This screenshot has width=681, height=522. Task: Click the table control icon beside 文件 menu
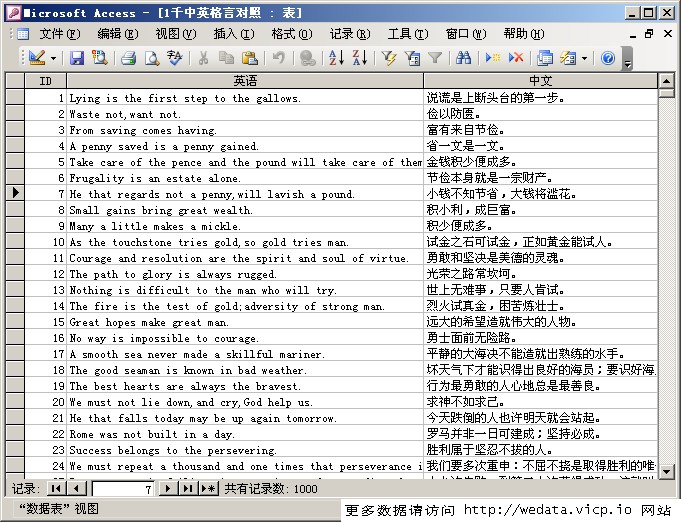click(x=23, y=33)
